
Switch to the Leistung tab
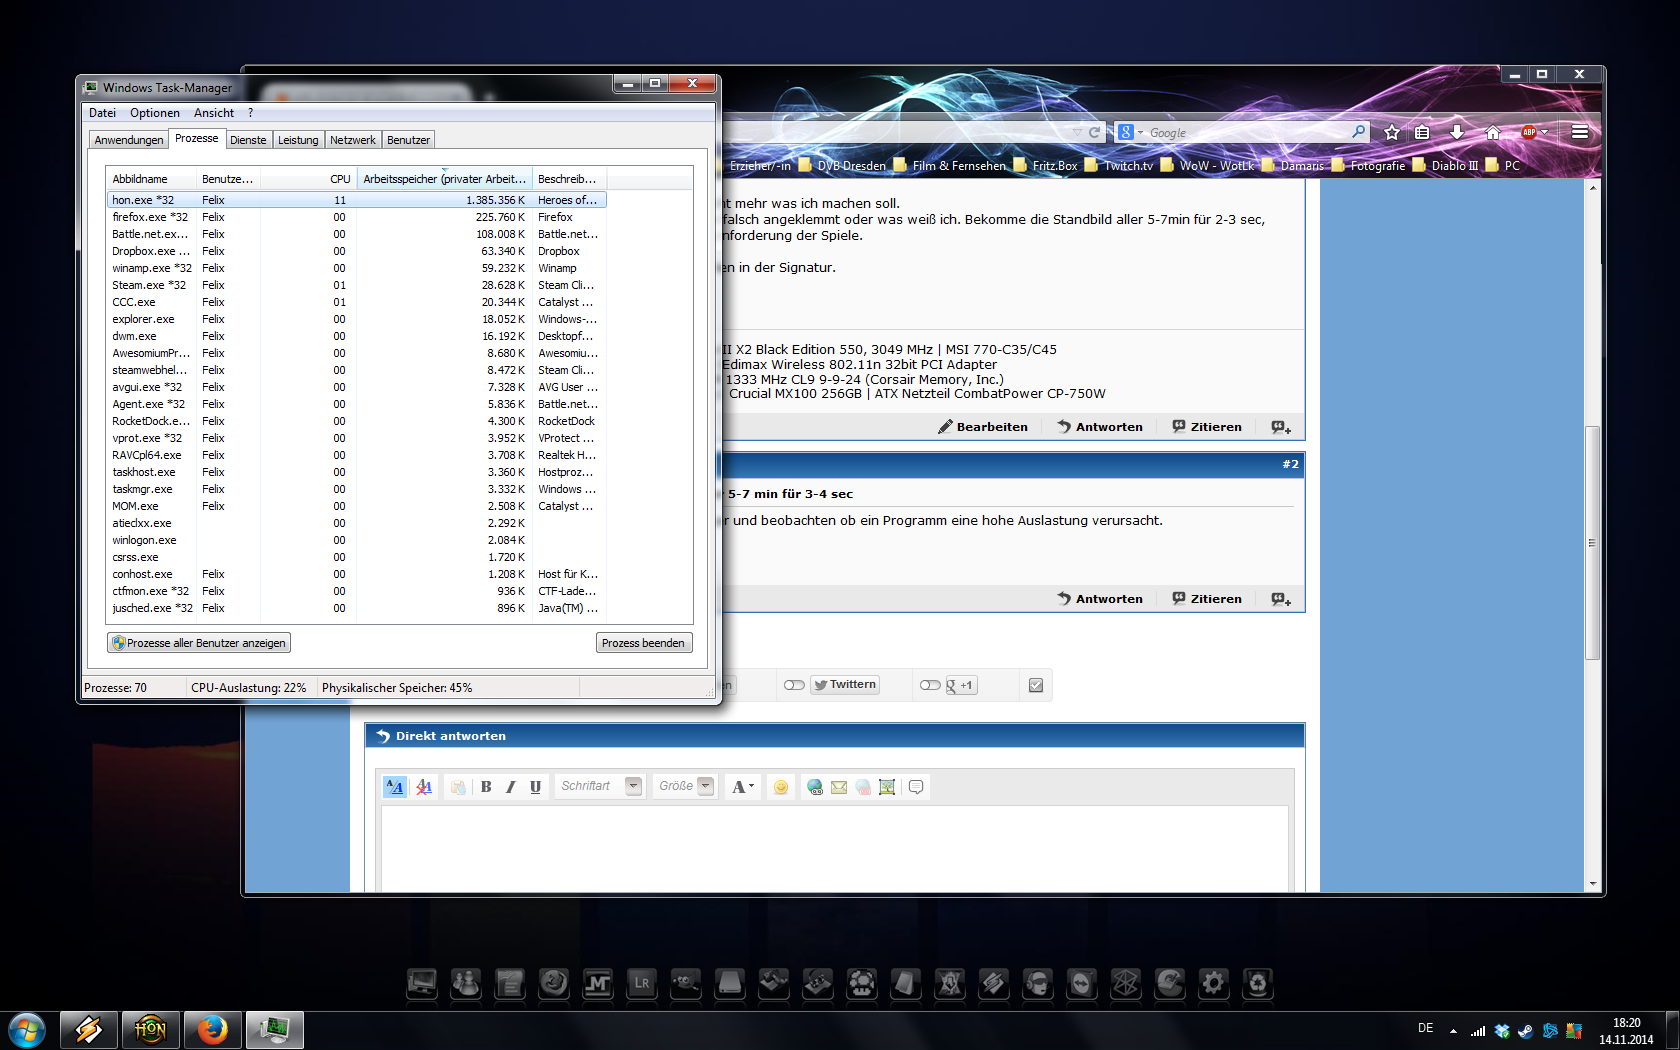click(x=298, y=140)
